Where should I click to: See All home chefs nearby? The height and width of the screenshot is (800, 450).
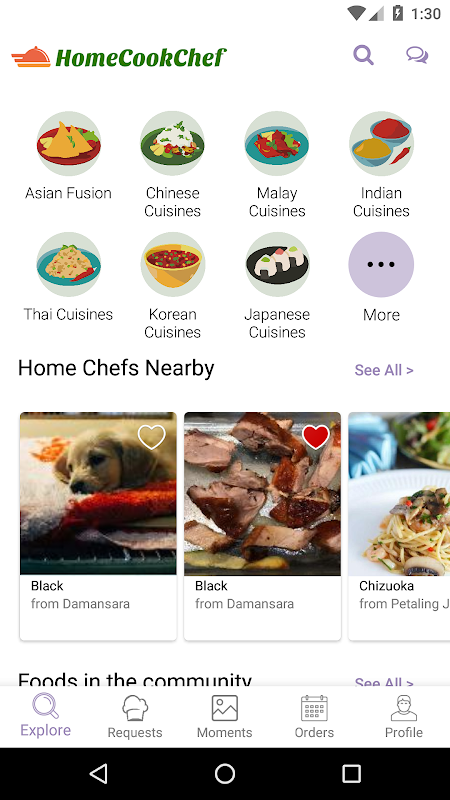pos(384,370)
